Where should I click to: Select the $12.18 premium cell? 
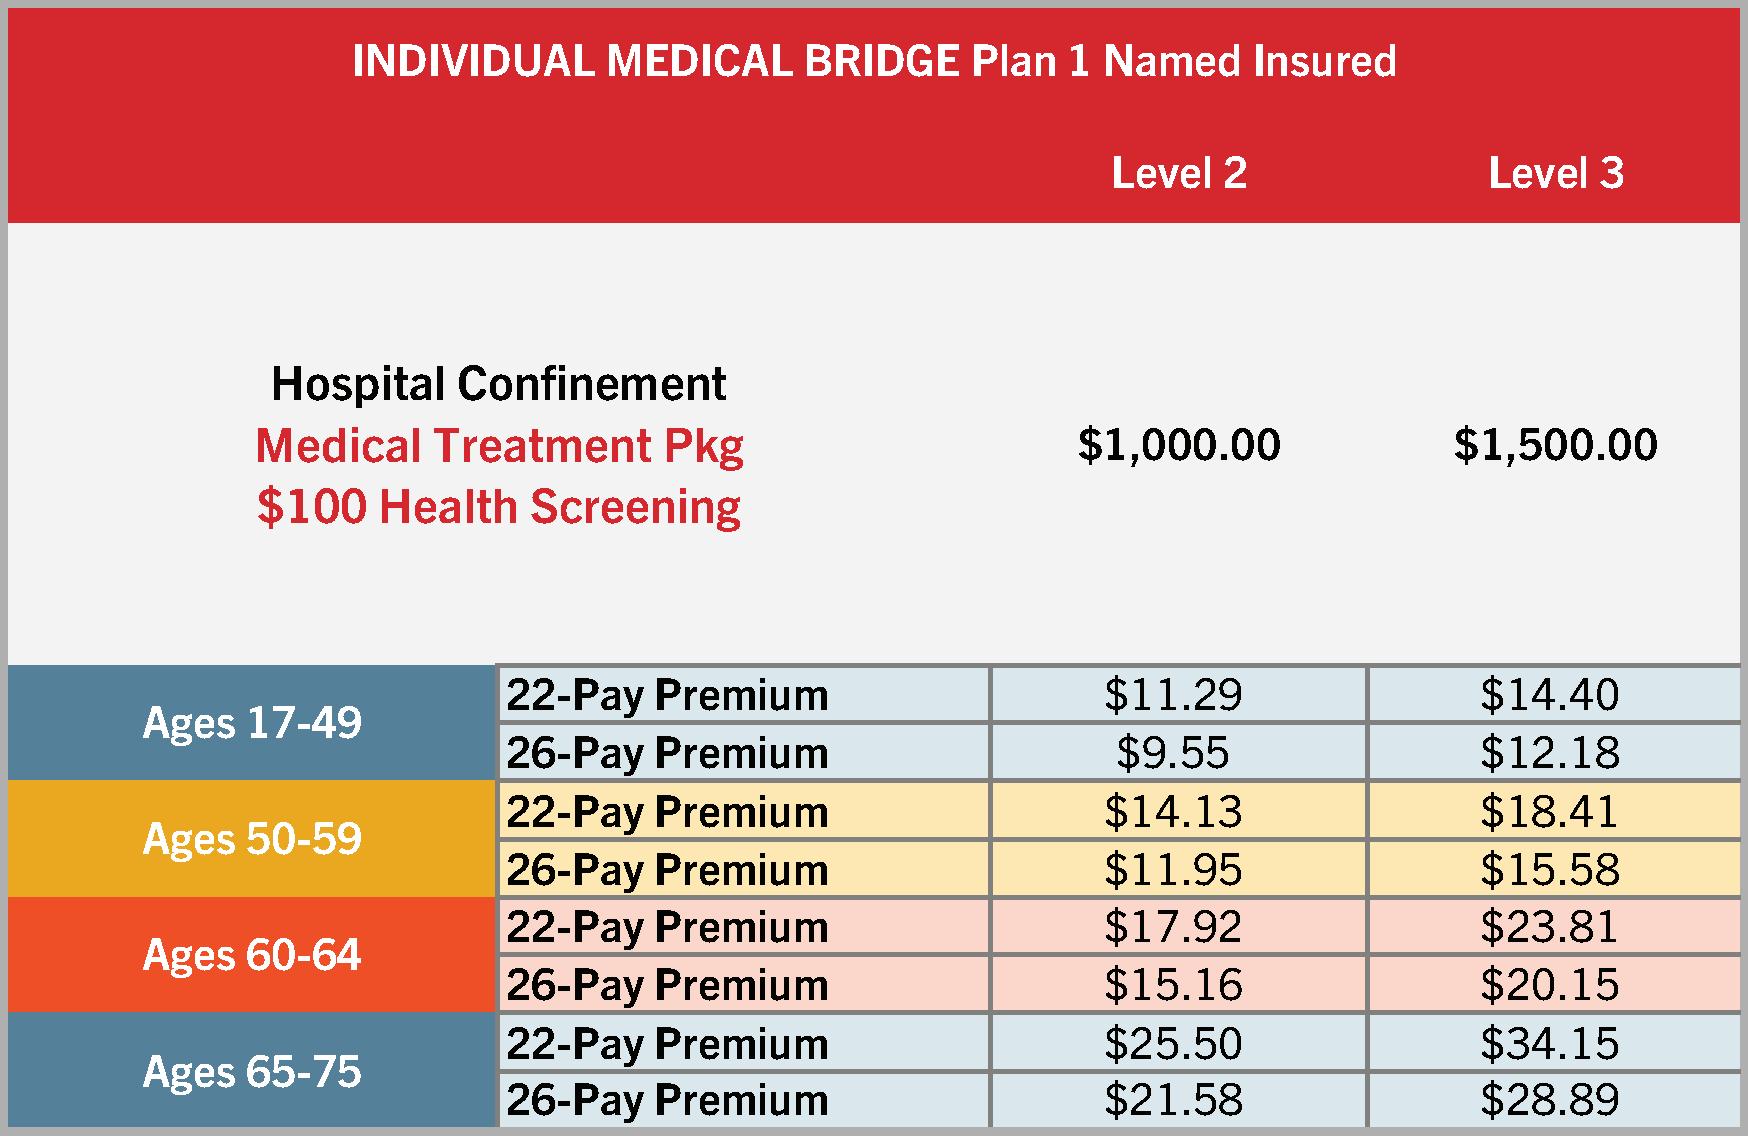point(1549,752)
